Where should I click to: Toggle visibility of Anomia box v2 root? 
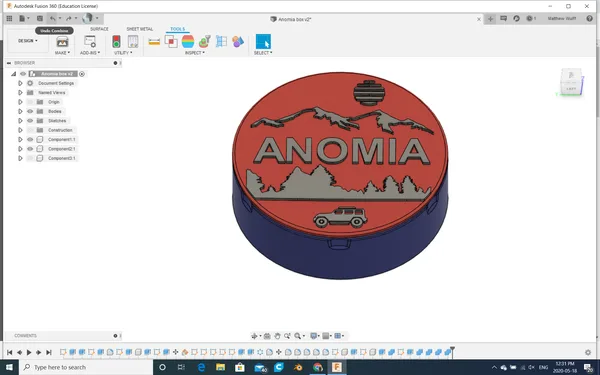tap(23, 74)
